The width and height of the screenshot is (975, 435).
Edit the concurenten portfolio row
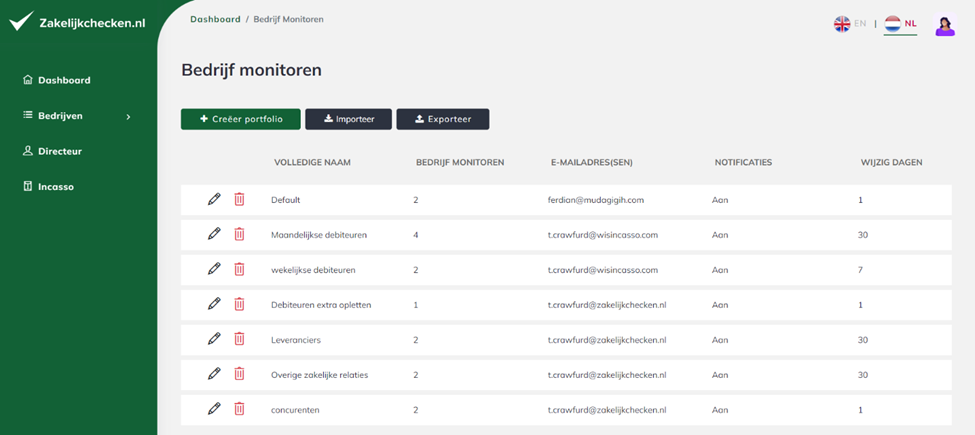pyautogui.click(x=214, y=409)
